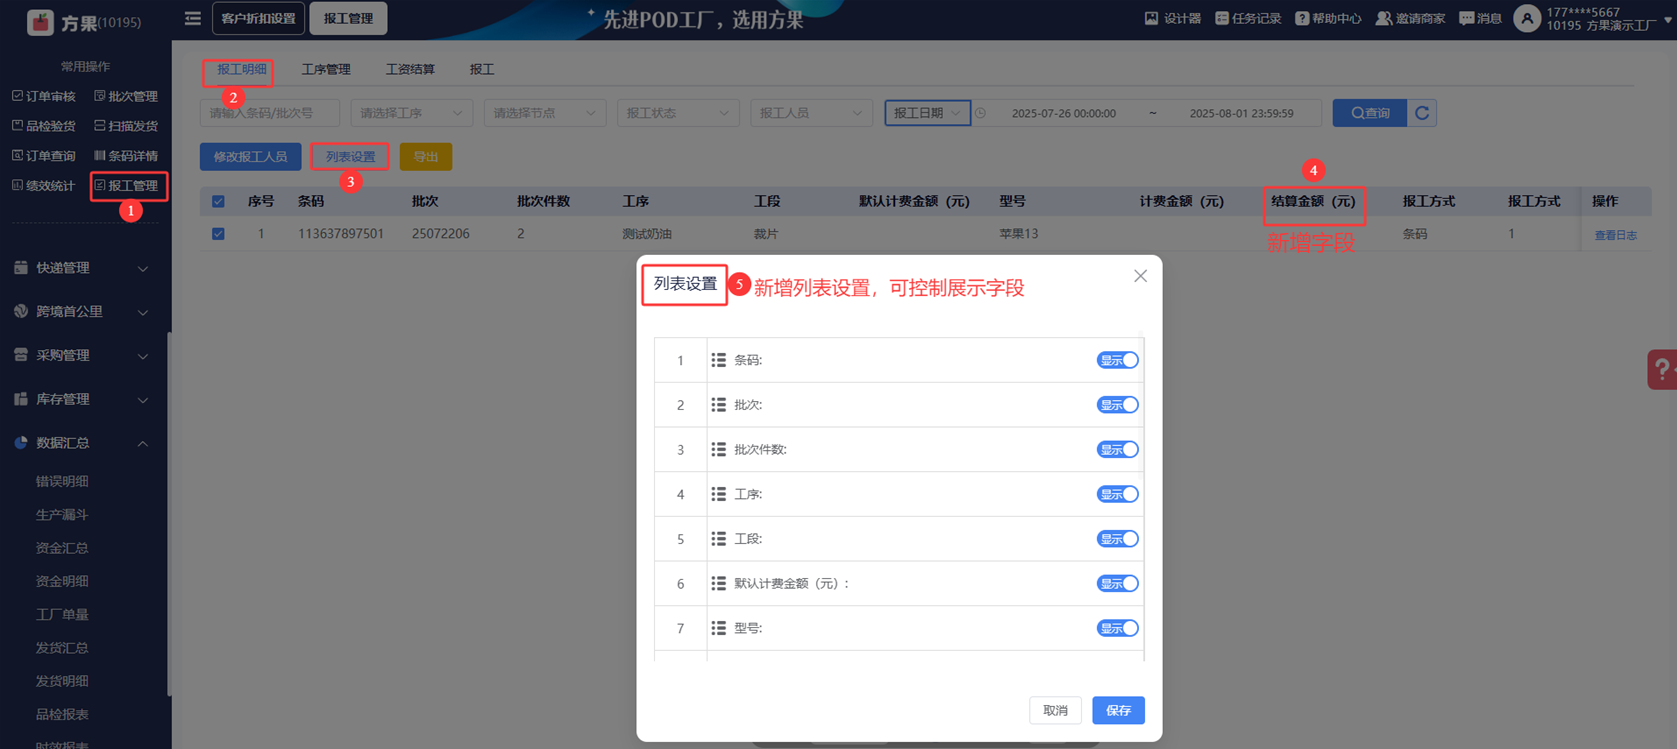Open the 报工日期 dropdown
1677x749 pixels.
(927, 113)
